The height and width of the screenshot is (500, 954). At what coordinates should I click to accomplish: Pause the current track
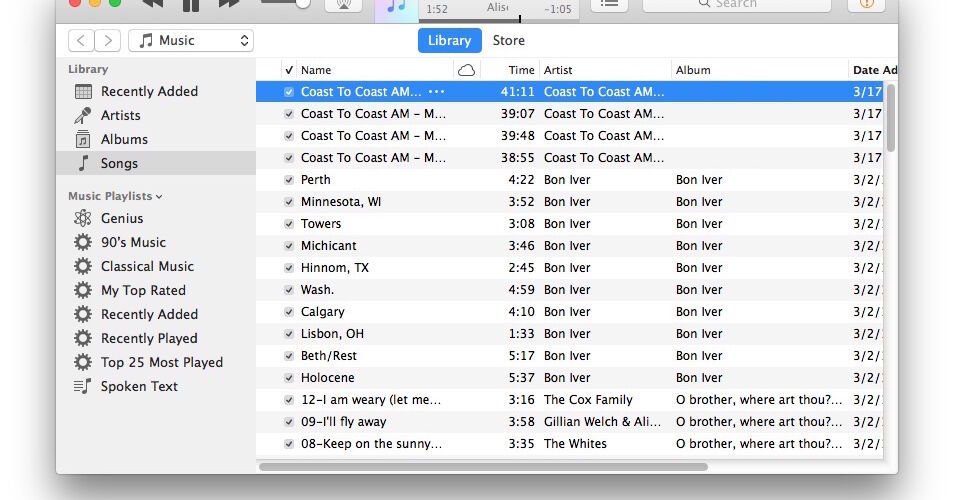(x=191, y=5)
